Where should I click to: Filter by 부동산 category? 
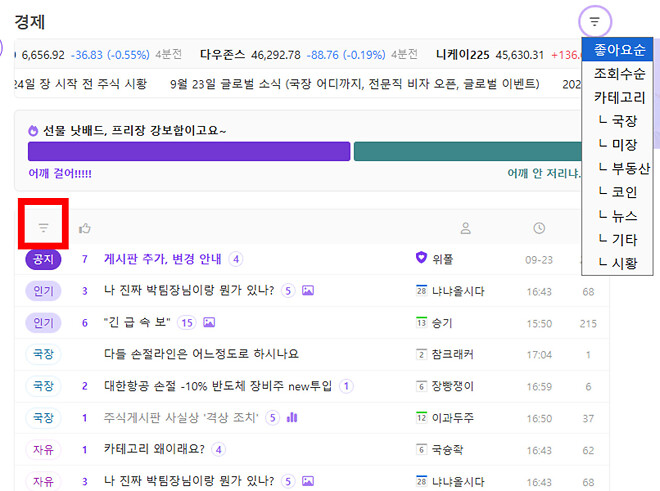617,168
